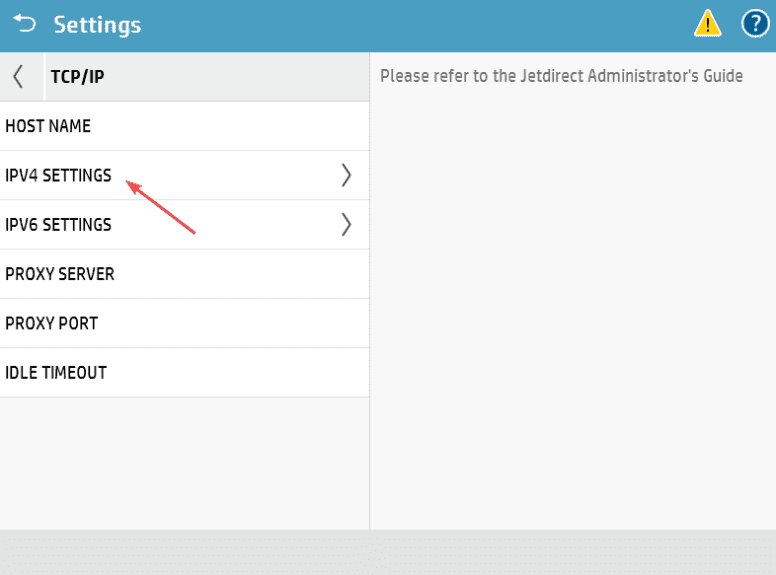The image size is (776, 575).
Task: Select the IPV4 SETTINGS menu label
Action: click(x=58, y=175)
